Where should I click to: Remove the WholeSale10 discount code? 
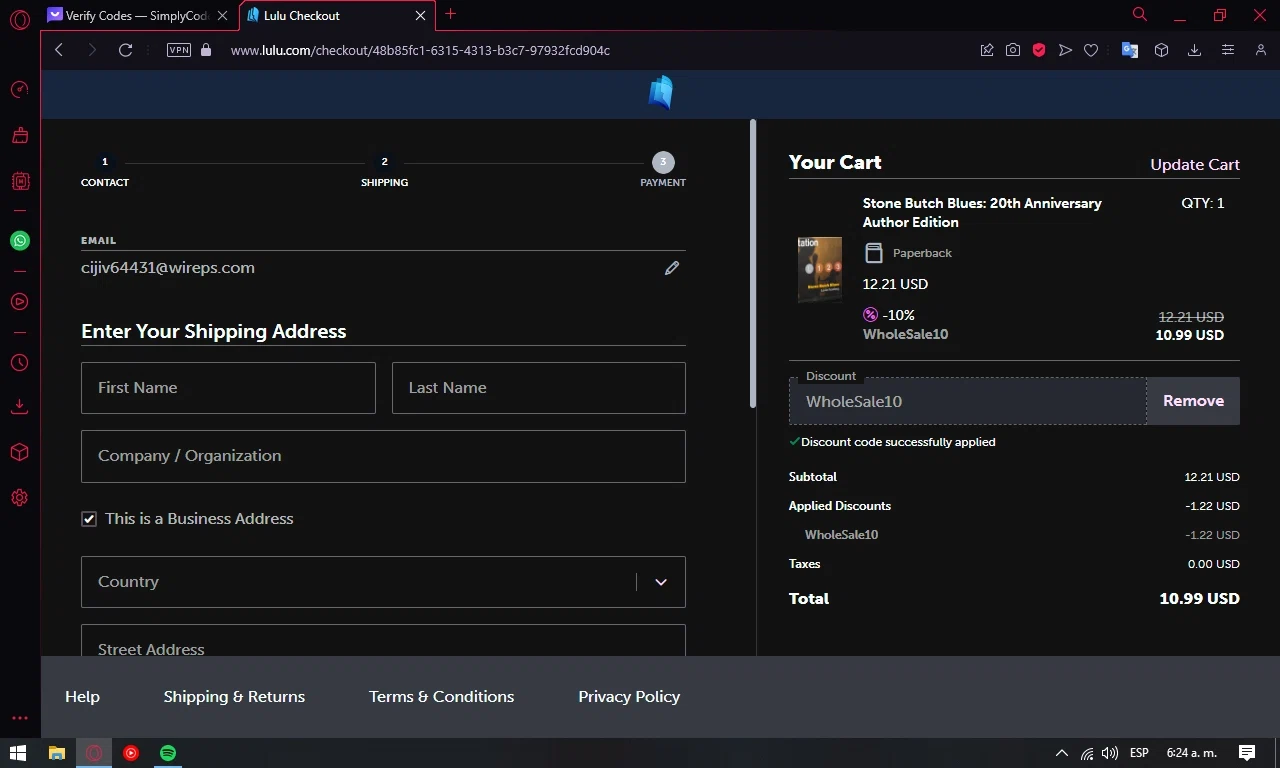pos(1192,401)
